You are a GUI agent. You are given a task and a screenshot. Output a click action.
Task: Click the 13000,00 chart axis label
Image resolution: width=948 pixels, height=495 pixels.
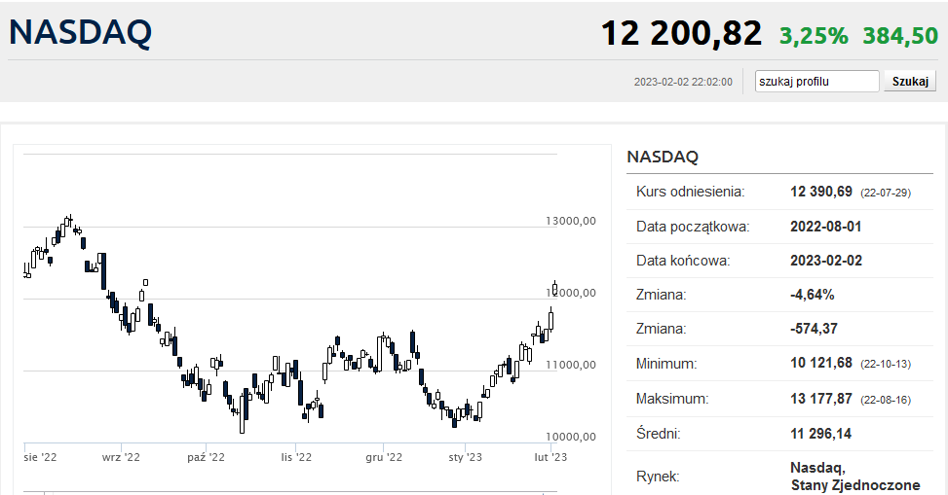pyautogui.click(x=570, y=221)
